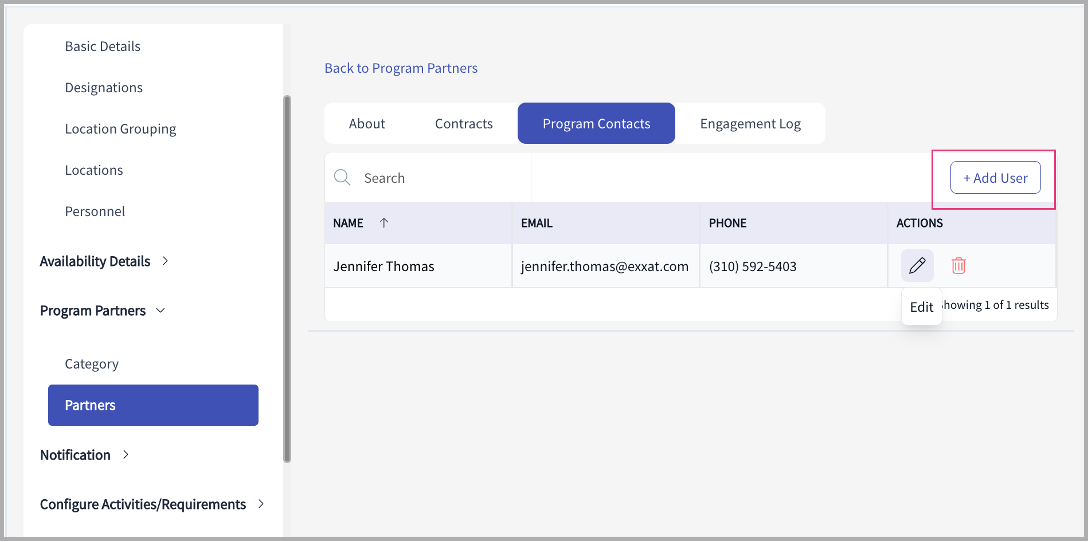1088x542 pixels.
Task: Click the sidebar vertical scrollbar
Action: click(x=287, y=278)
